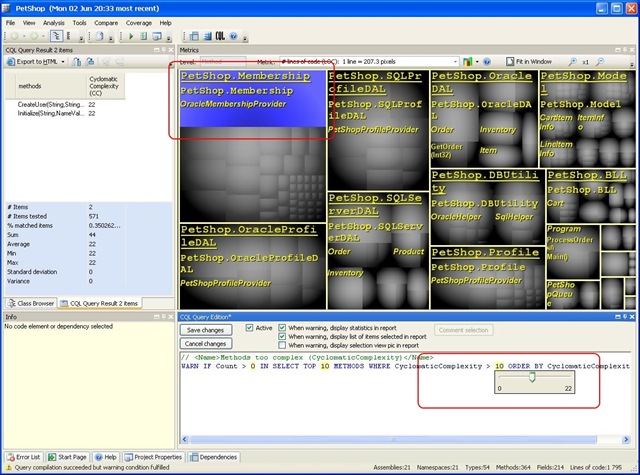Open toolbar options after the window layout icon
This screenshot has height=475, width=640.
click(169, 38)
